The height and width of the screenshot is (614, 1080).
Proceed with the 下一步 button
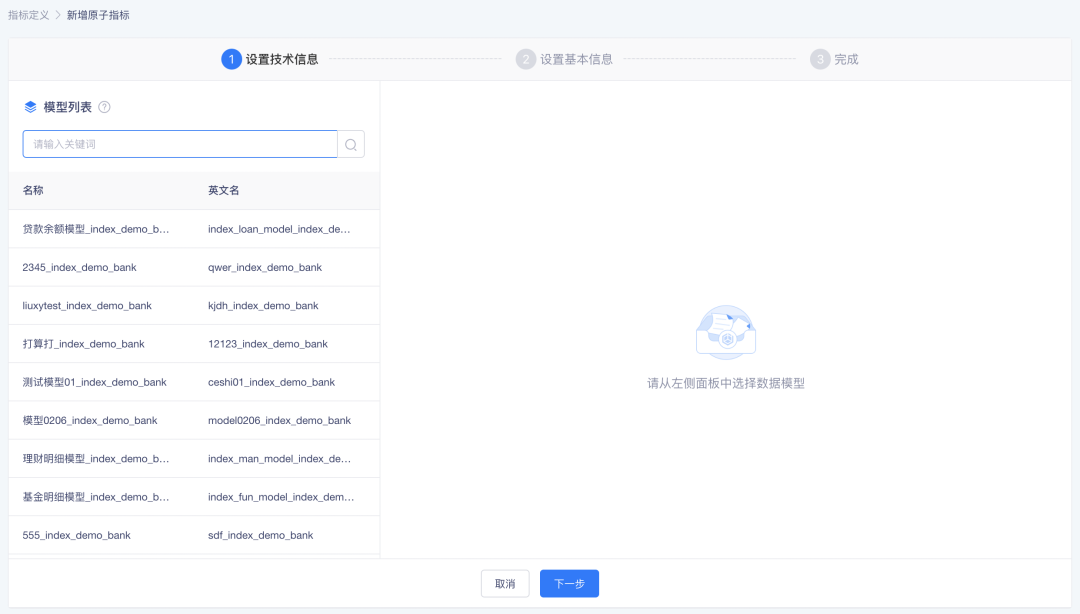(569, 584)
